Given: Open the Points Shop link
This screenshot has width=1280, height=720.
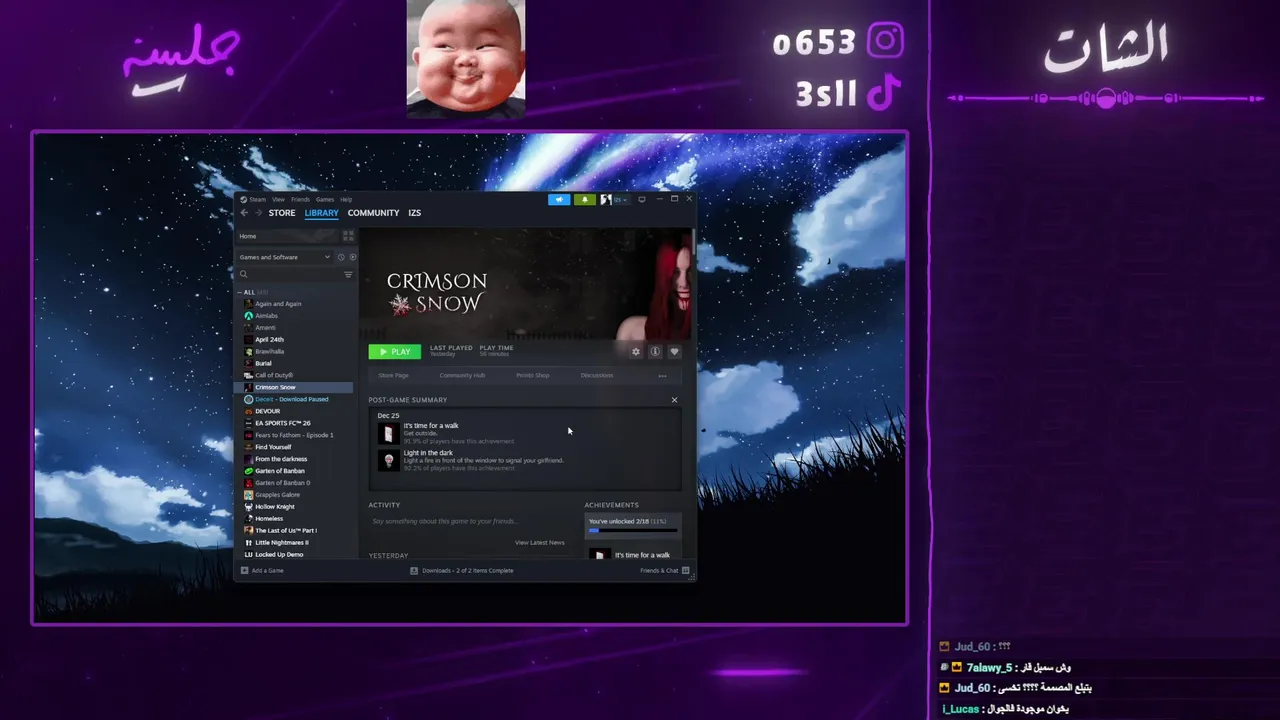Looking at the screenshot, I should [x=532, y=376].
